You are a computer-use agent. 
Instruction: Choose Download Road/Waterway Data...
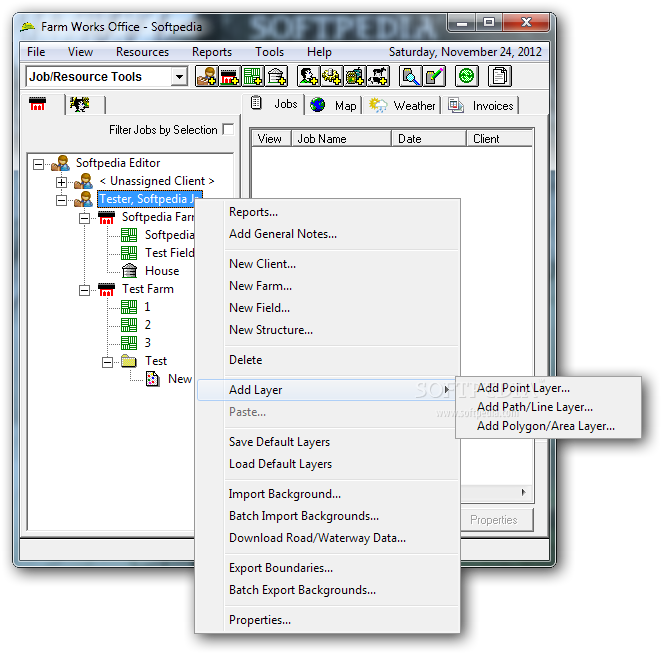(x=328, y=538)
